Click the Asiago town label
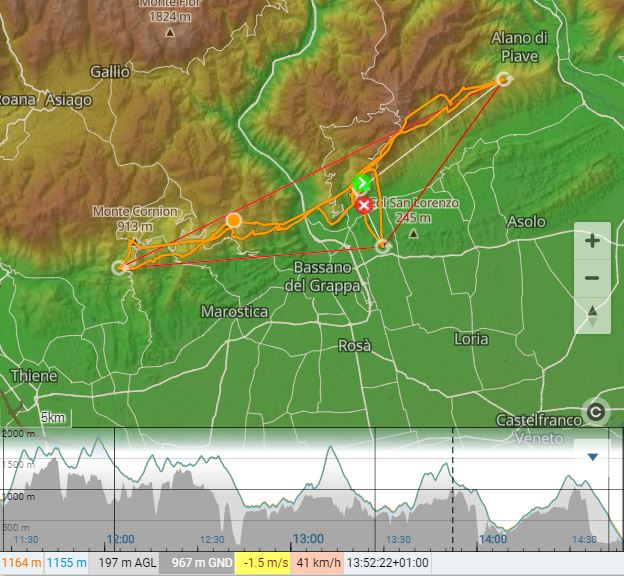 68,100
